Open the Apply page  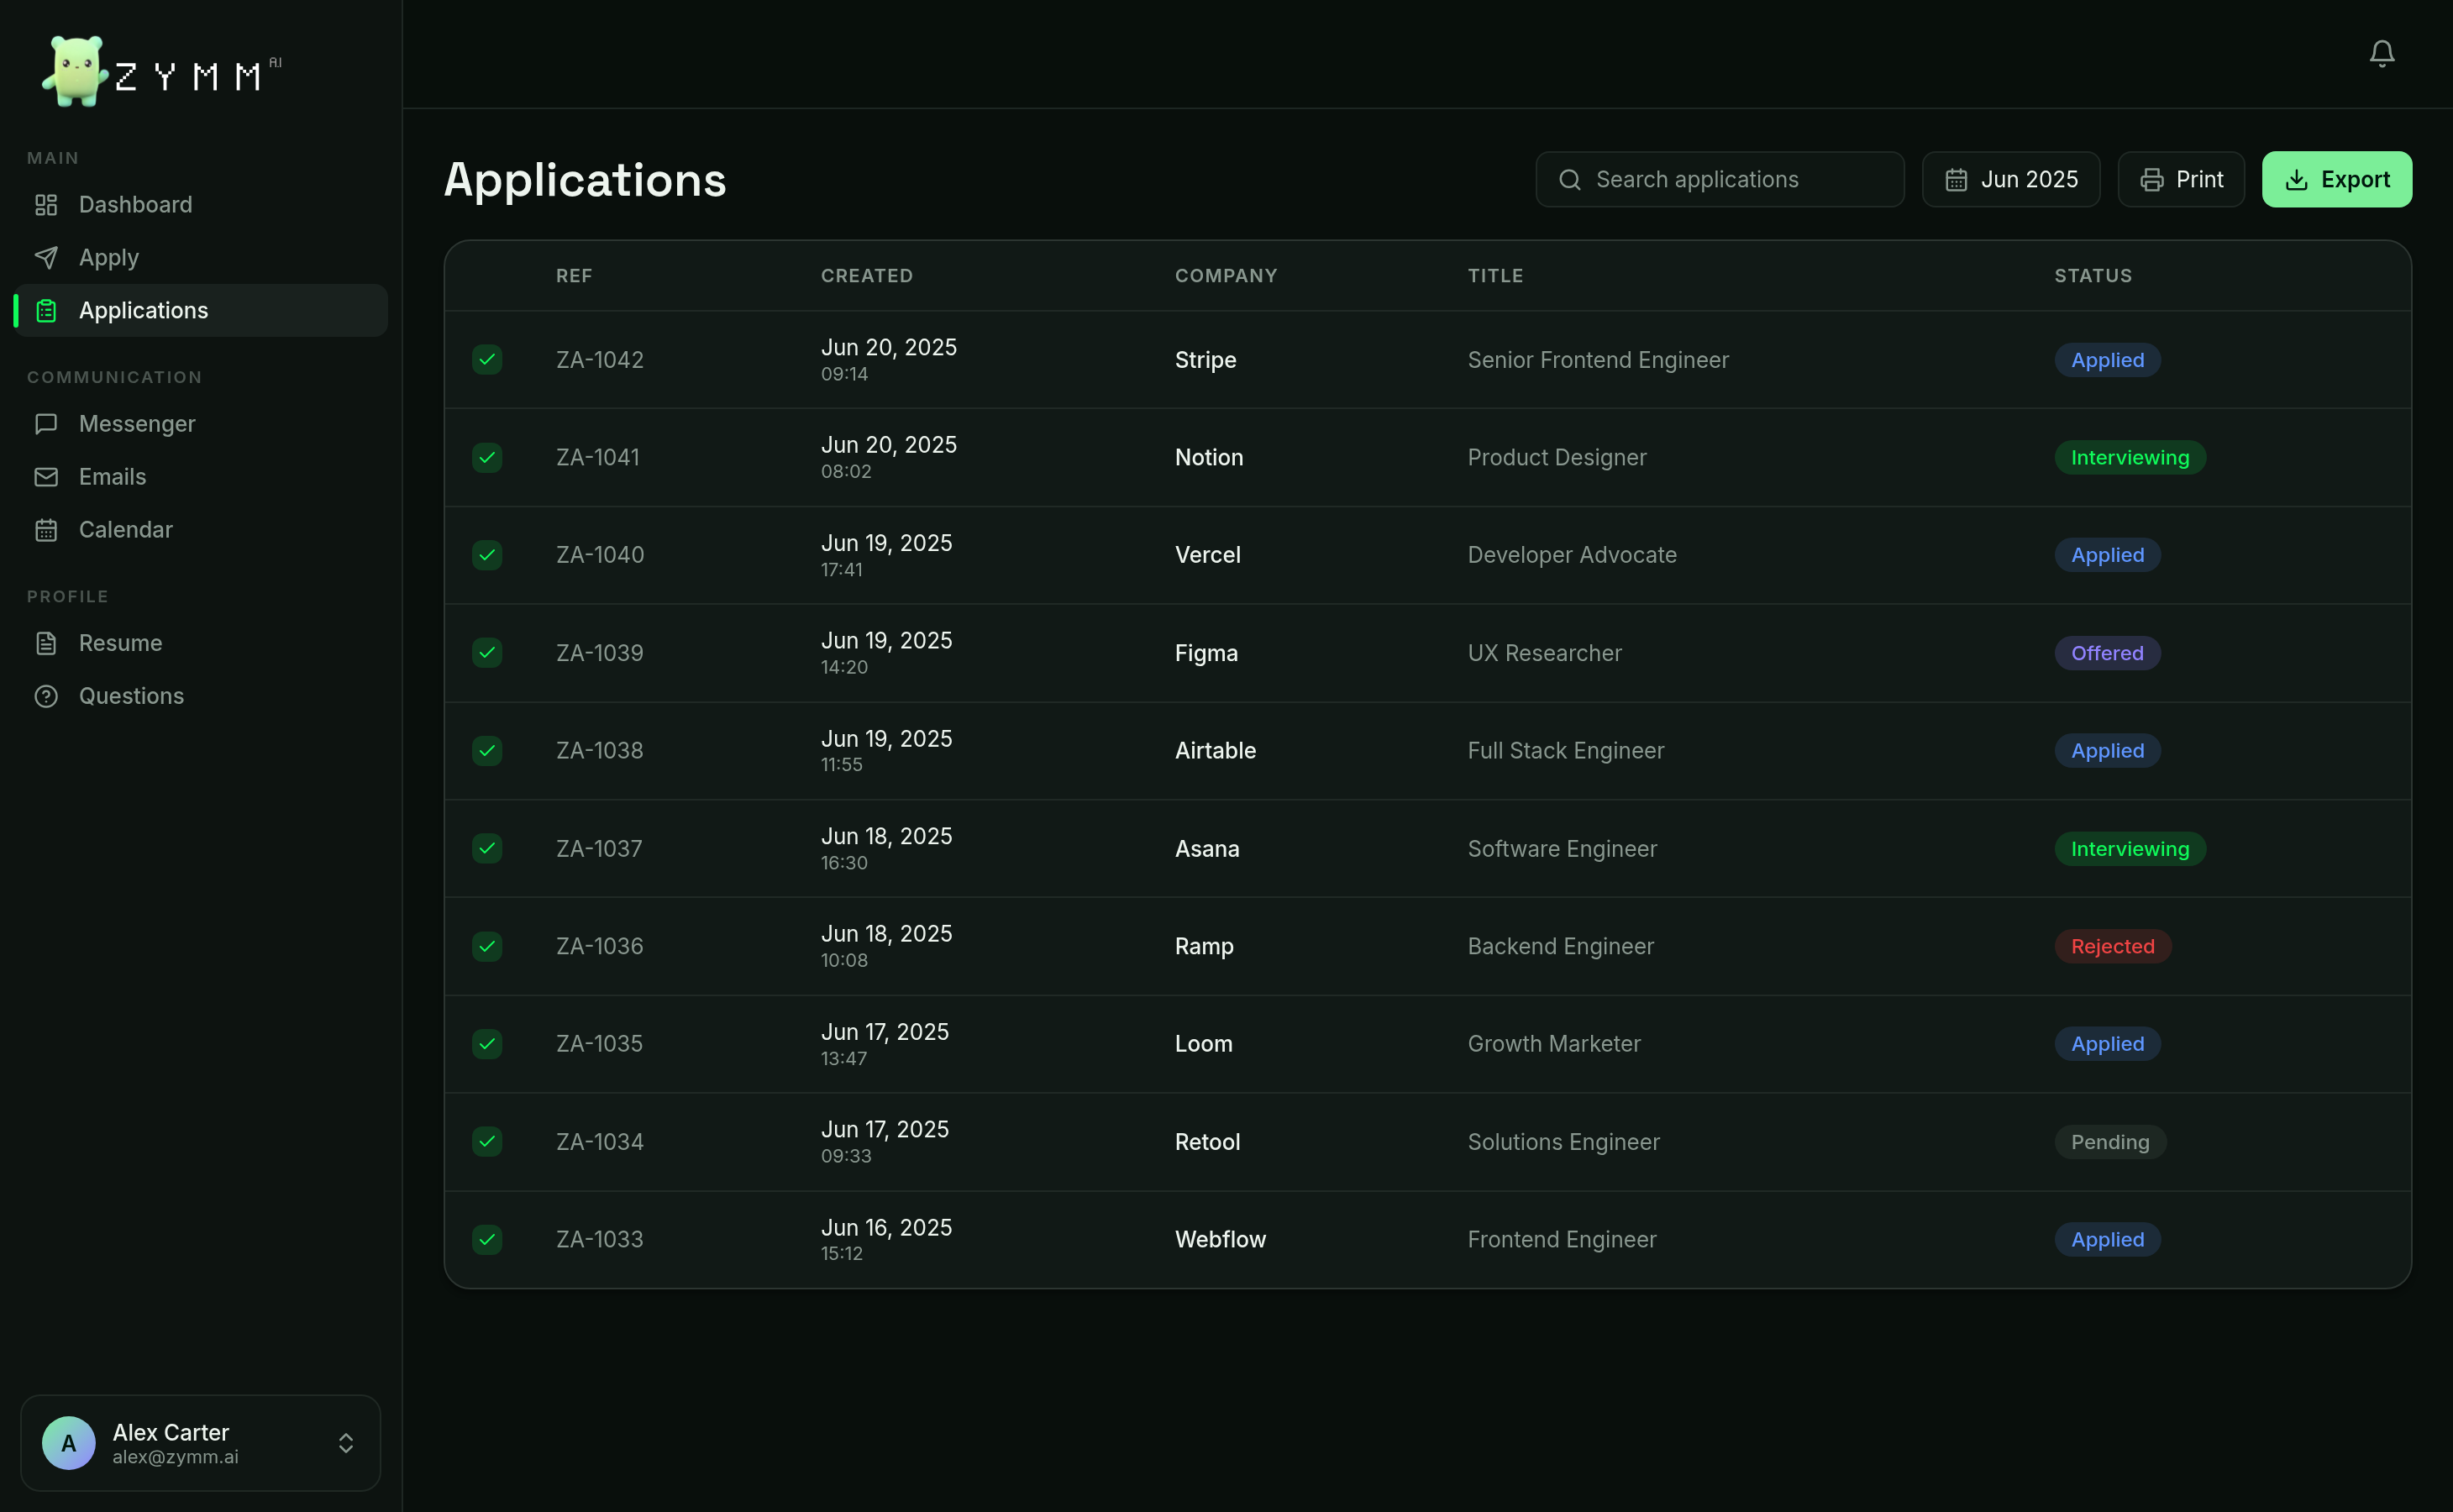[201, 258]
